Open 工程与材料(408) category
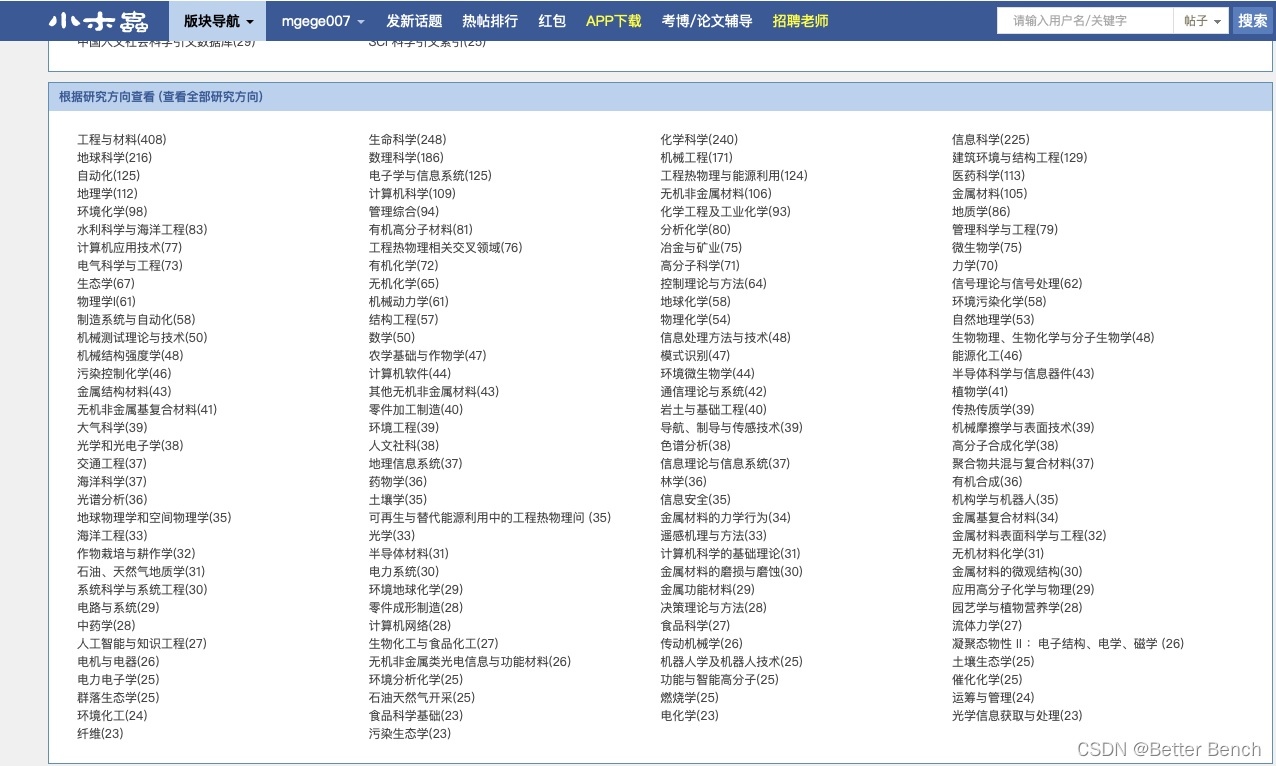The height and width of the screenshot is (766, 1276). pos(122,140)
